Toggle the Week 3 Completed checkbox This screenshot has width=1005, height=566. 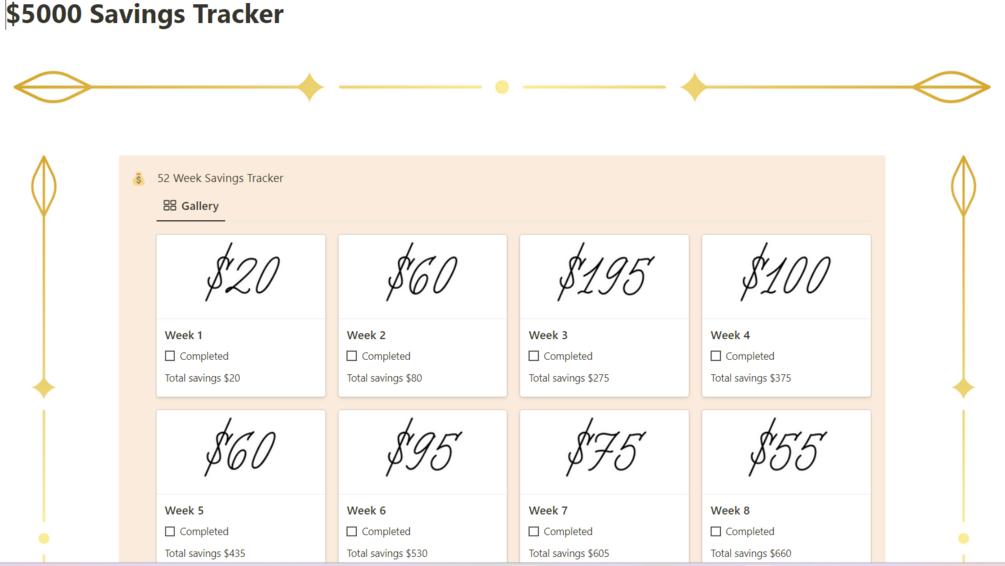pos(534,356)
